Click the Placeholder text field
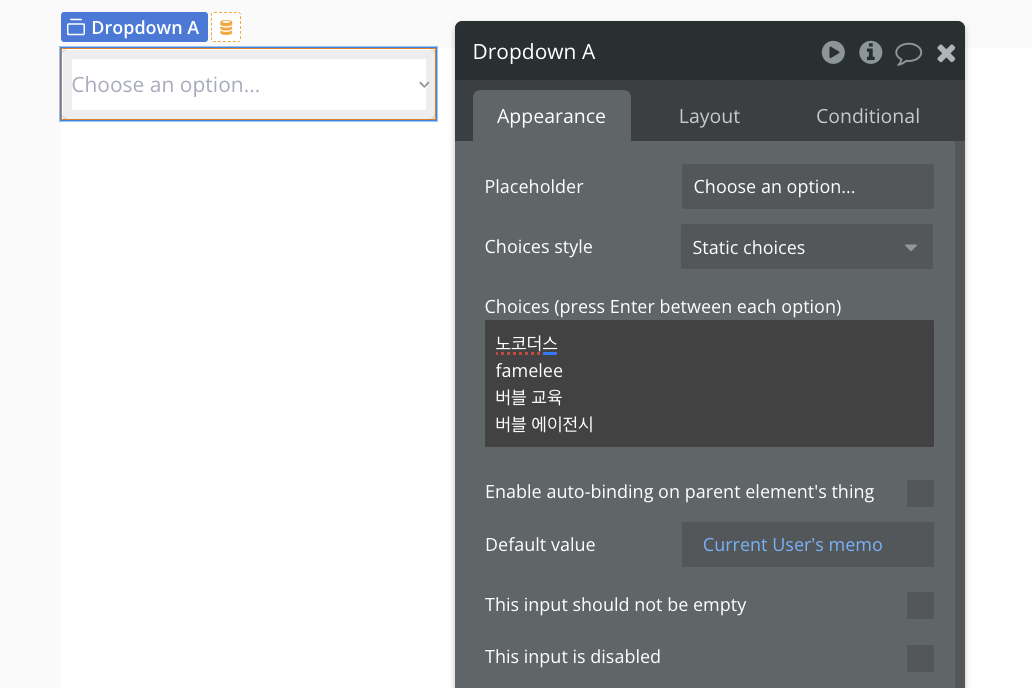The width and height of the screenshot is (1032, 688). click(x=807, y=187)
